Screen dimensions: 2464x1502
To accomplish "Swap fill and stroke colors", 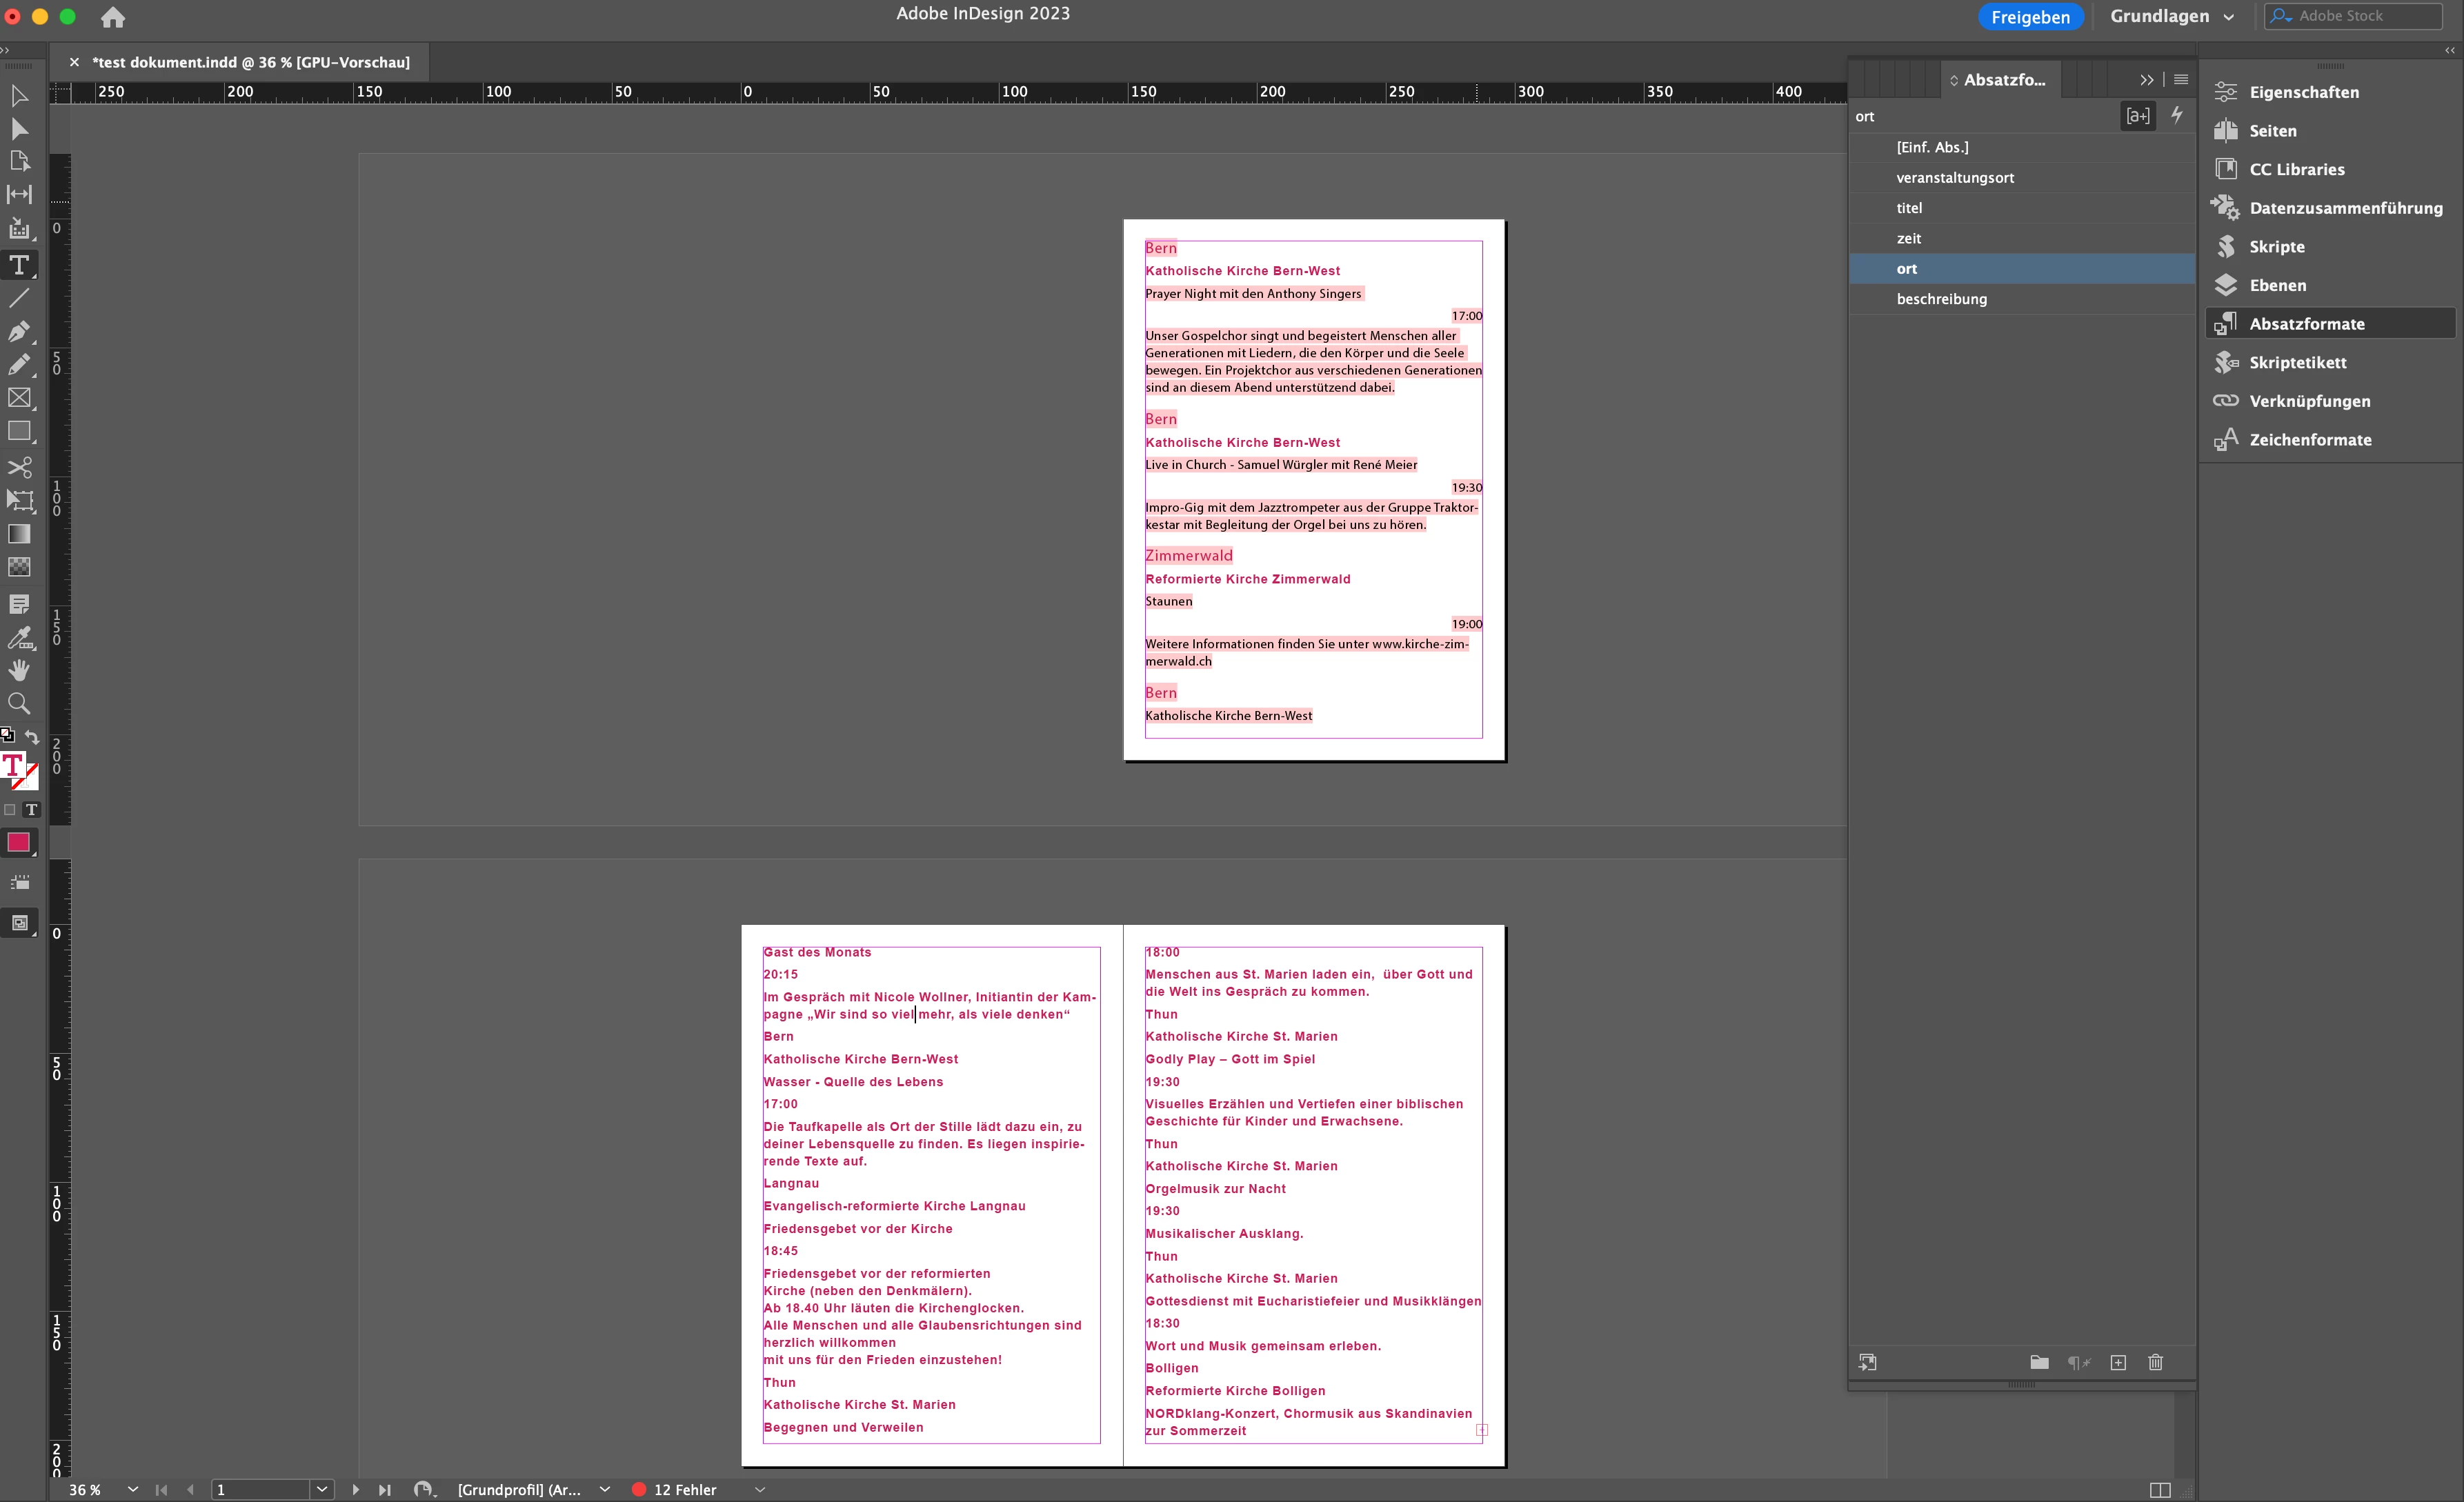I will (x=32, y=737).
